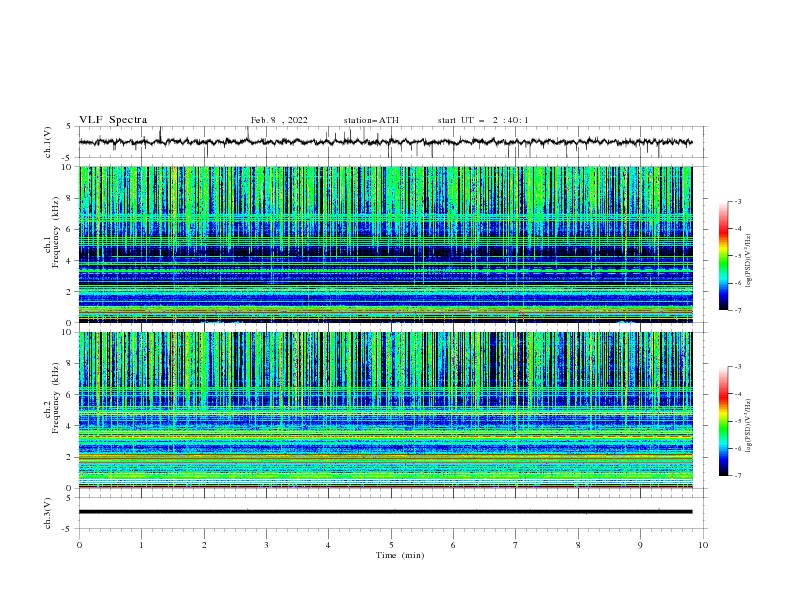
Task: Click the "-3" label on ch.1 color scale
Action: pyautogui.click(x=737, y=201)
